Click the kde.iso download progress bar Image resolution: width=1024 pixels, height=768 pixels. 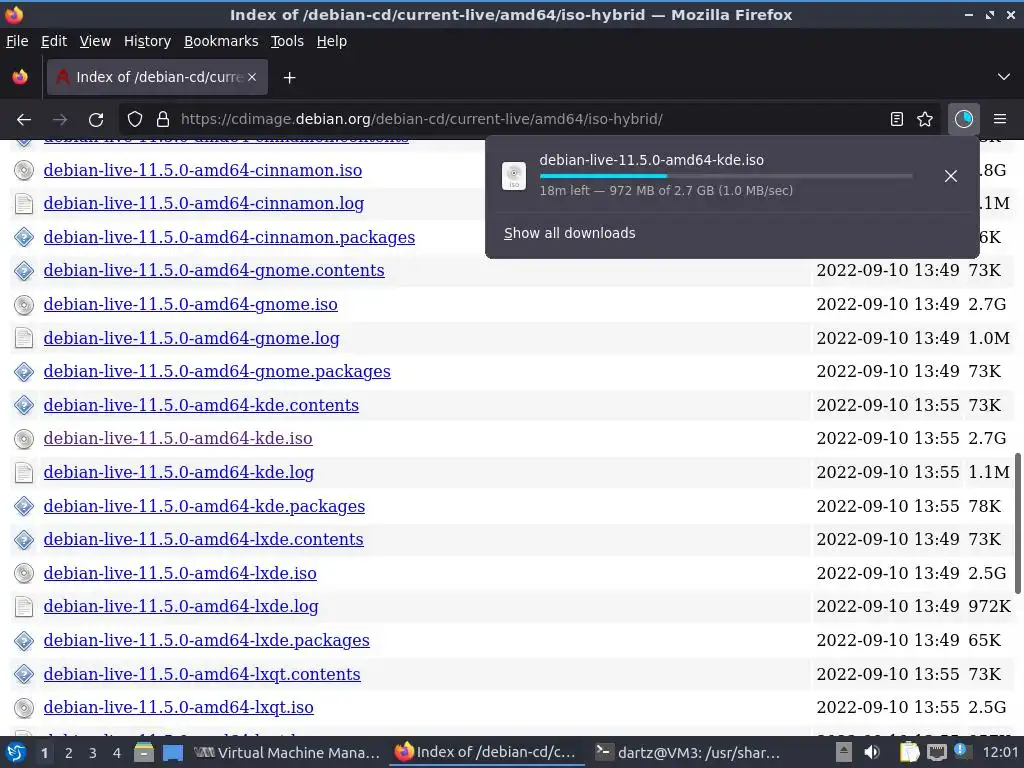[726, 176]
